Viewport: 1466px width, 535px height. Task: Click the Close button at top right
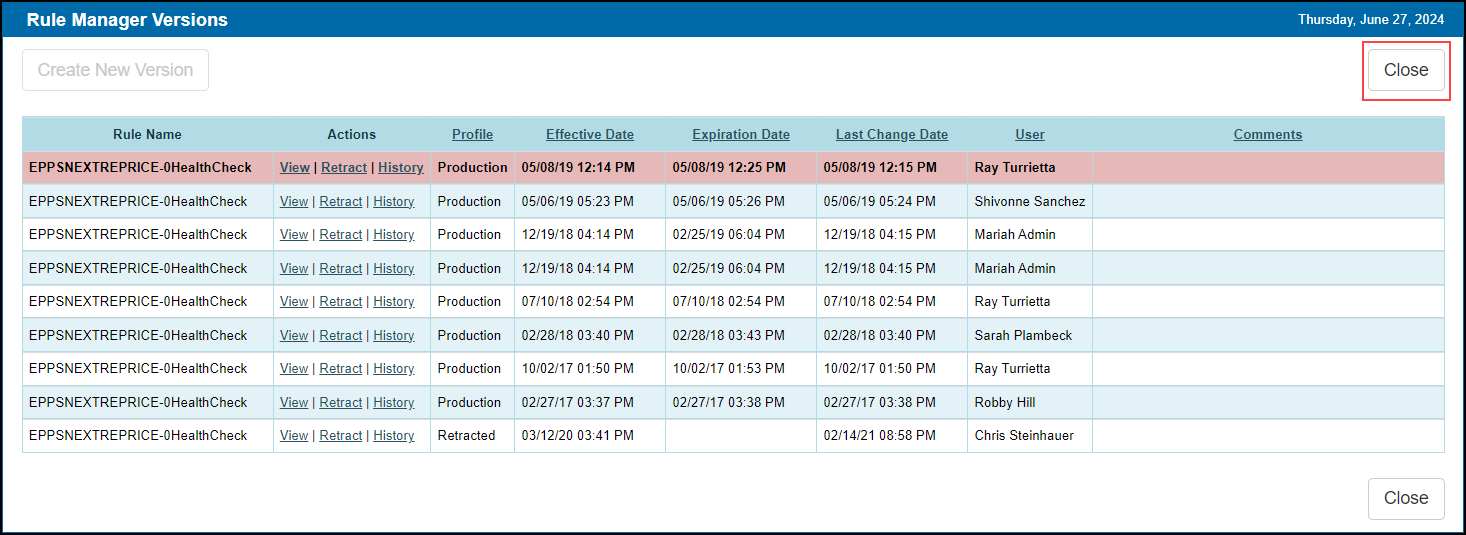[1406, 70]
